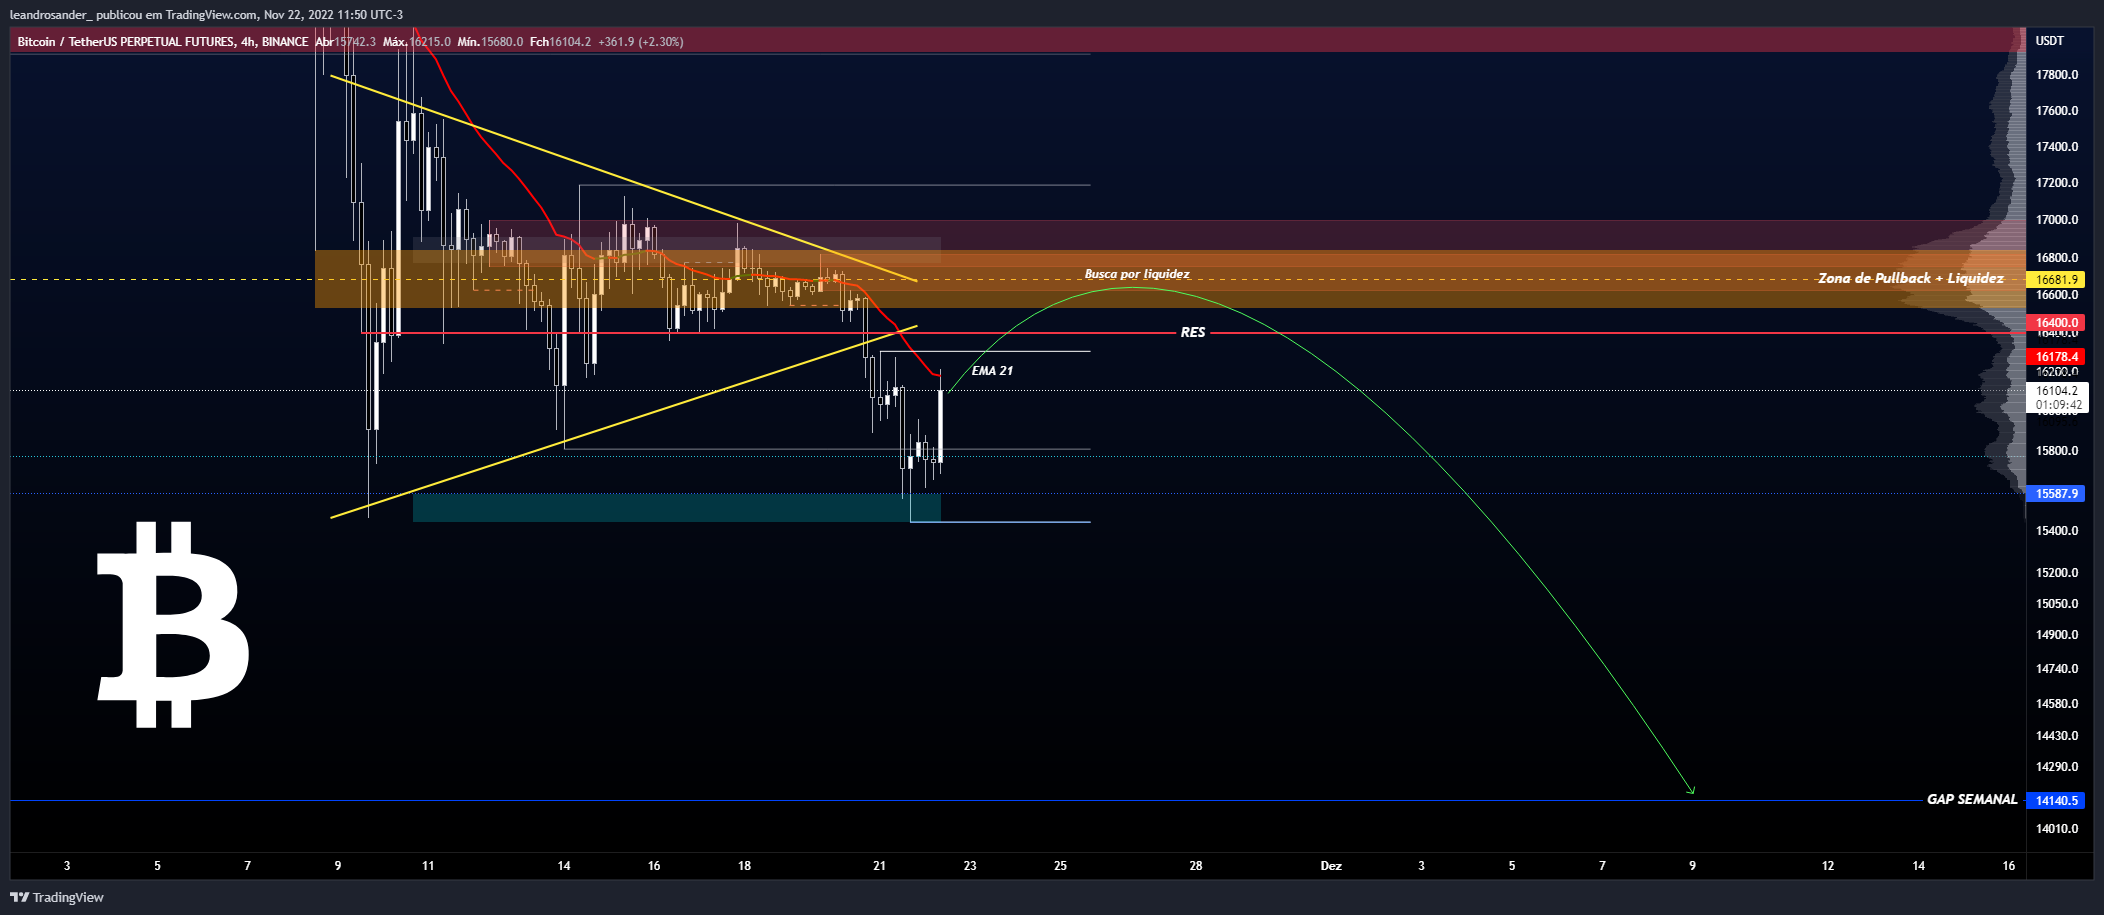Click the publisher text 'leandrosander_ publicou em TradingView.com'
The image size is (2104, 915).
coord(133,15)
